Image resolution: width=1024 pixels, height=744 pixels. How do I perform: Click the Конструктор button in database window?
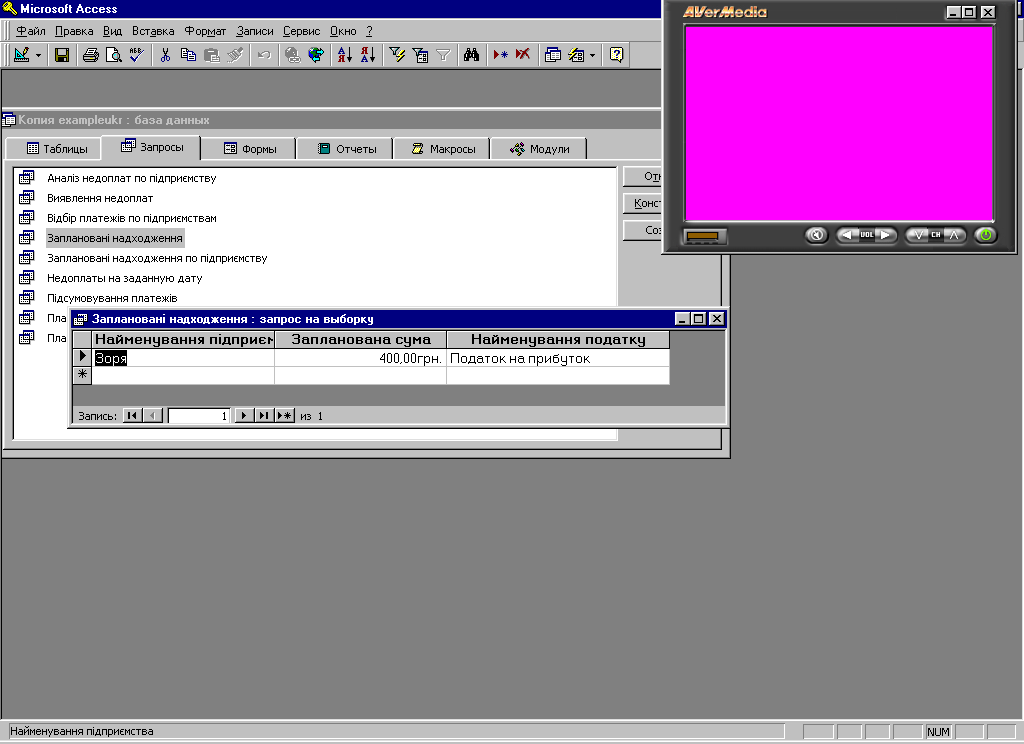[643, 203]
